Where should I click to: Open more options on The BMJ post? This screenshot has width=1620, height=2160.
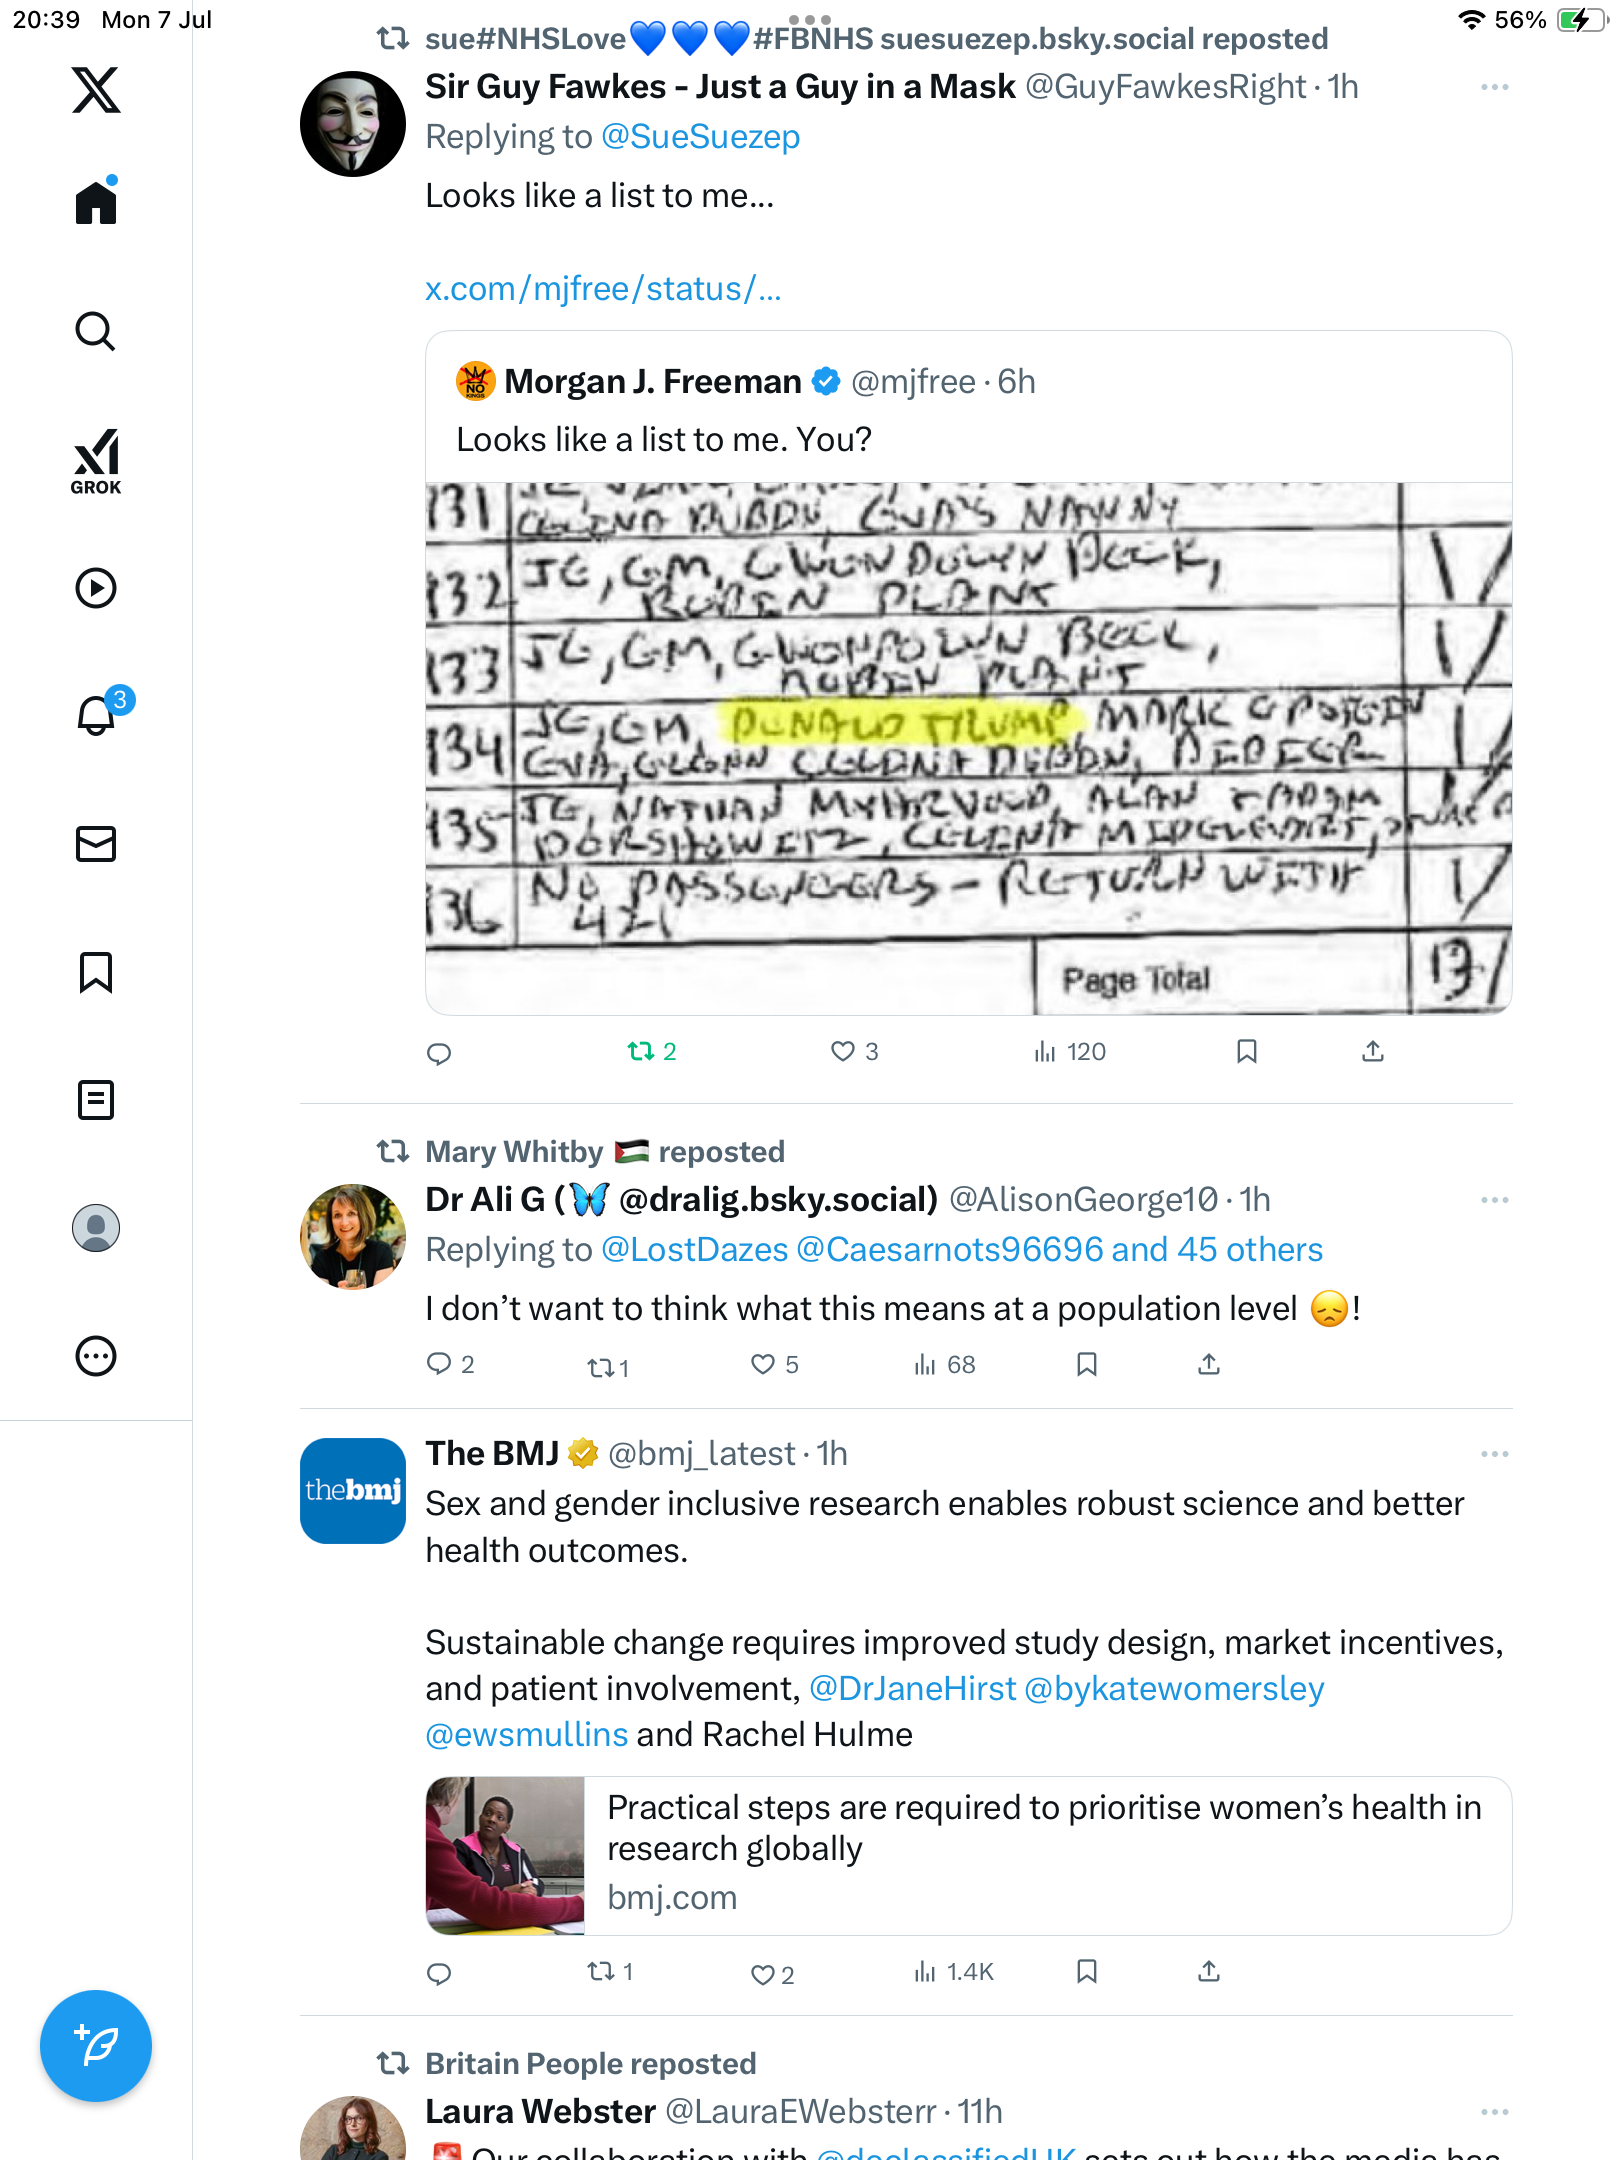1494,1453
